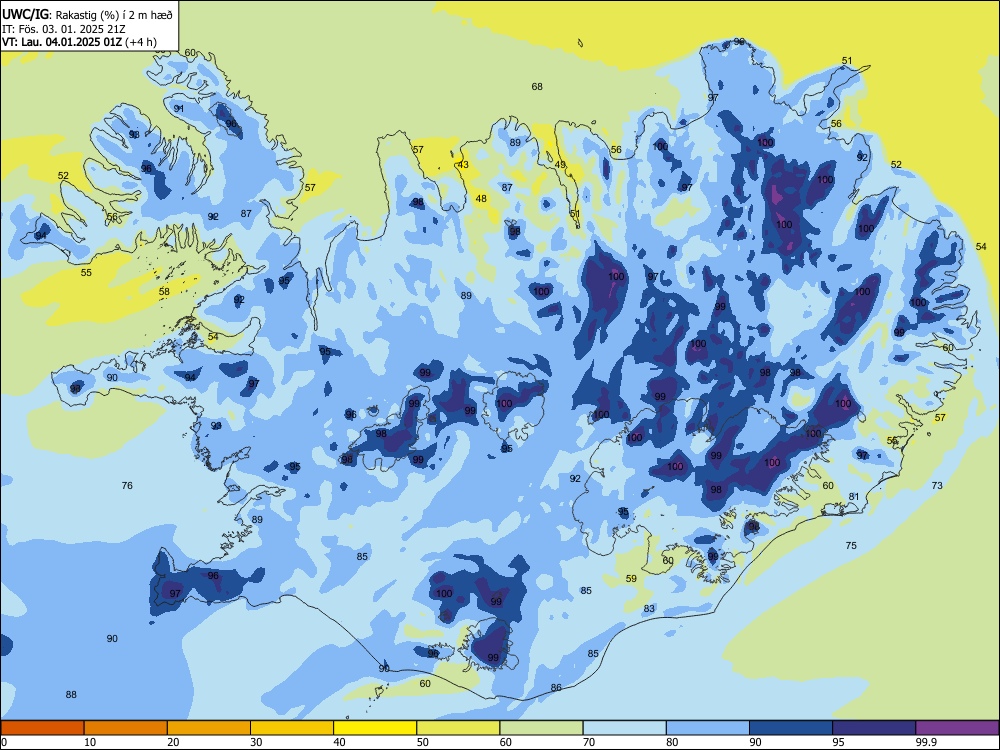Click the humidity value 43 on the north coast
This screenshot has height=750, width=1000.
tap(463, 165)
